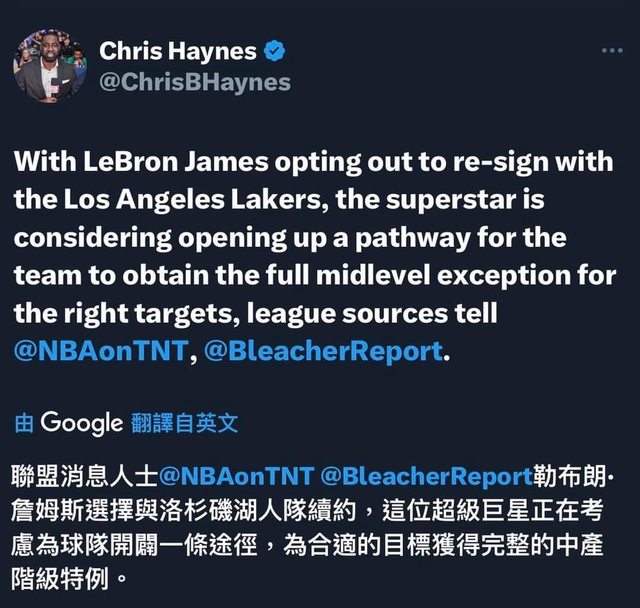
Task: Click the Google logo in translation attribution
Action: 82,423
